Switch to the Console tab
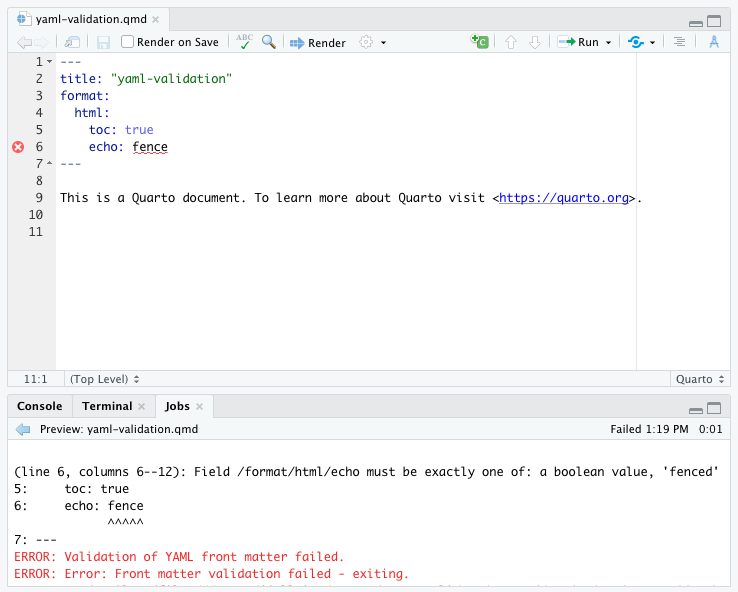Viewport: 738px width, 592px height. pyautogui.click(x=40, y=406)
